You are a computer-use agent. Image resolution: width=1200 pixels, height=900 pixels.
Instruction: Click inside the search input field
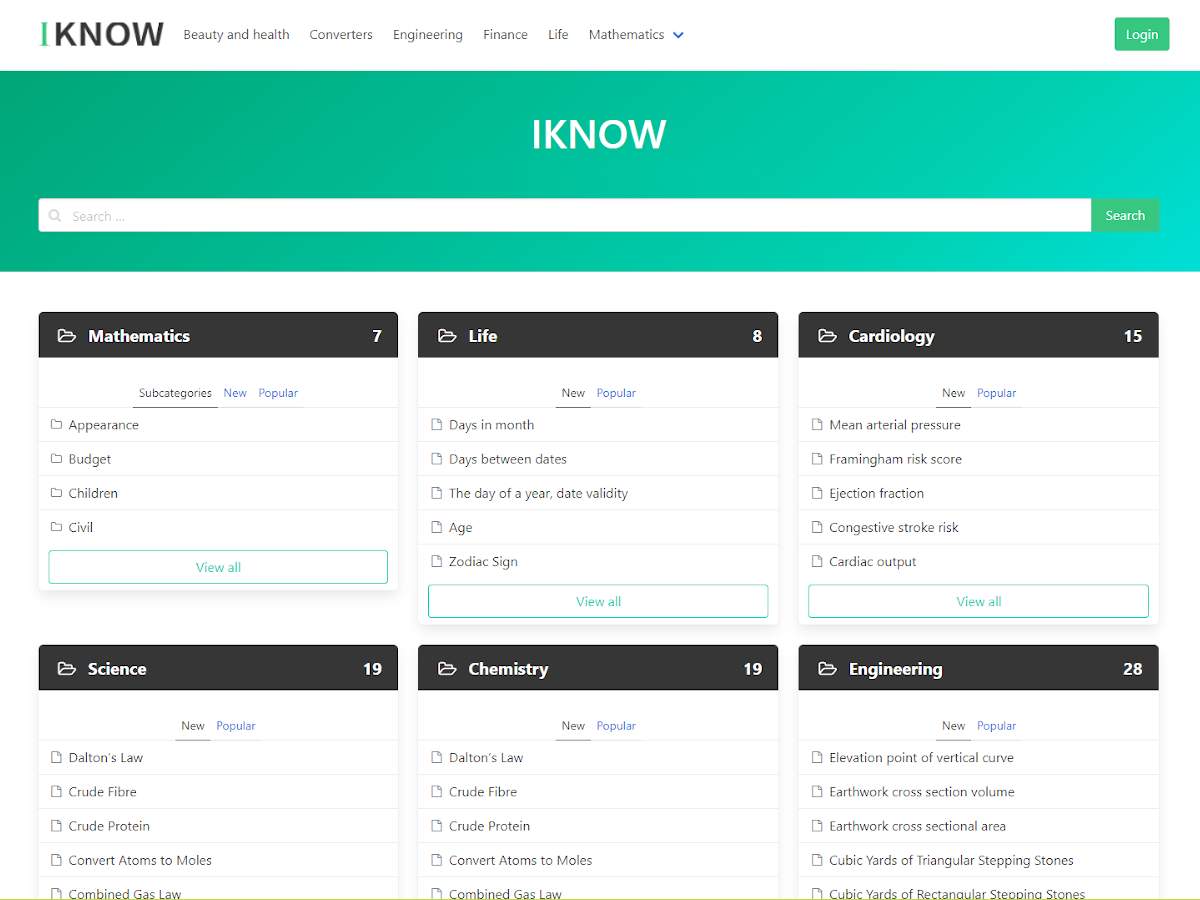point(400,215)
